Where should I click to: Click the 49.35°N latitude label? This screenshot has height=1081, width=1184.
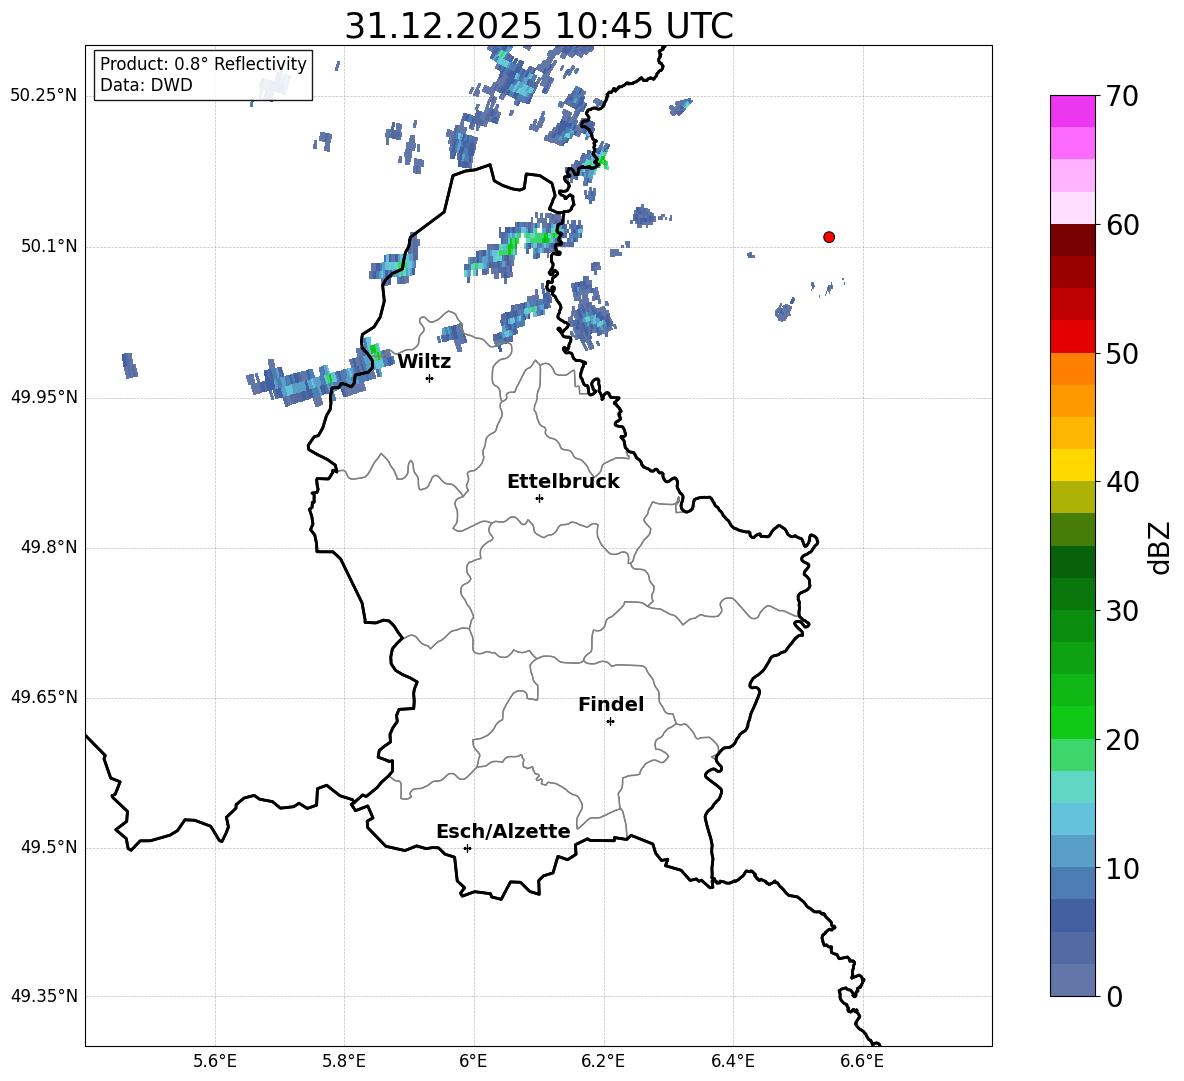tap(44, 996)
